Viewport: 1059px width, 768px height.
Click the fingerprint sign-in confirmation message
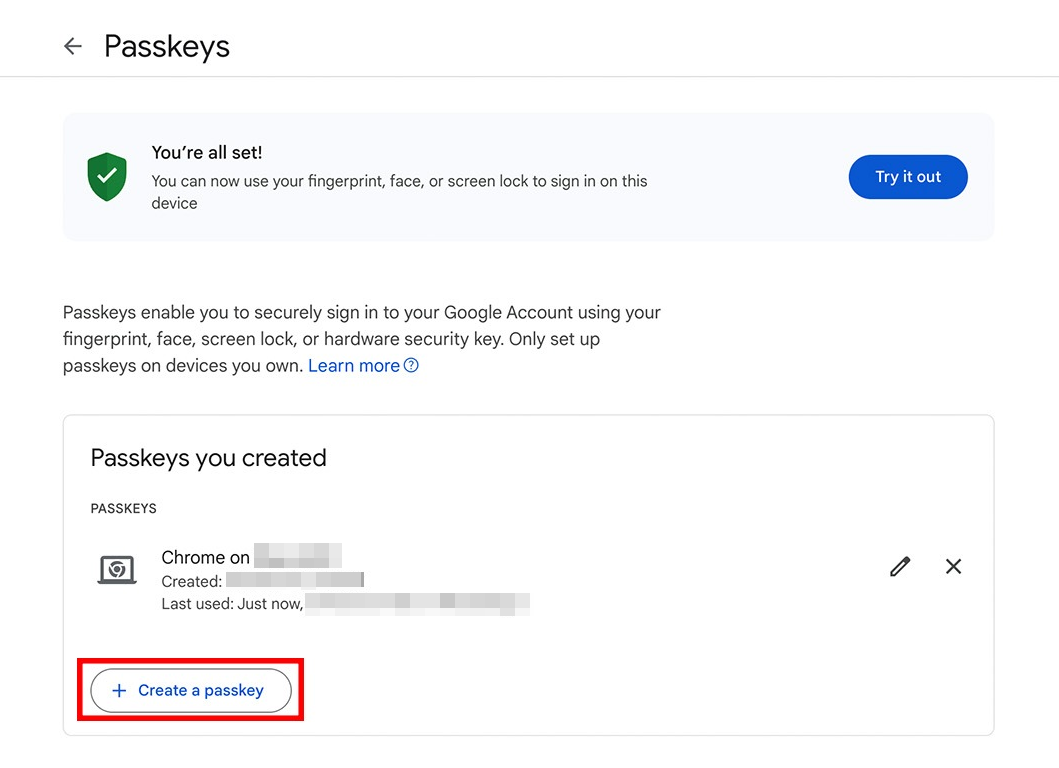pyautogui.click(x=399, y=192)
